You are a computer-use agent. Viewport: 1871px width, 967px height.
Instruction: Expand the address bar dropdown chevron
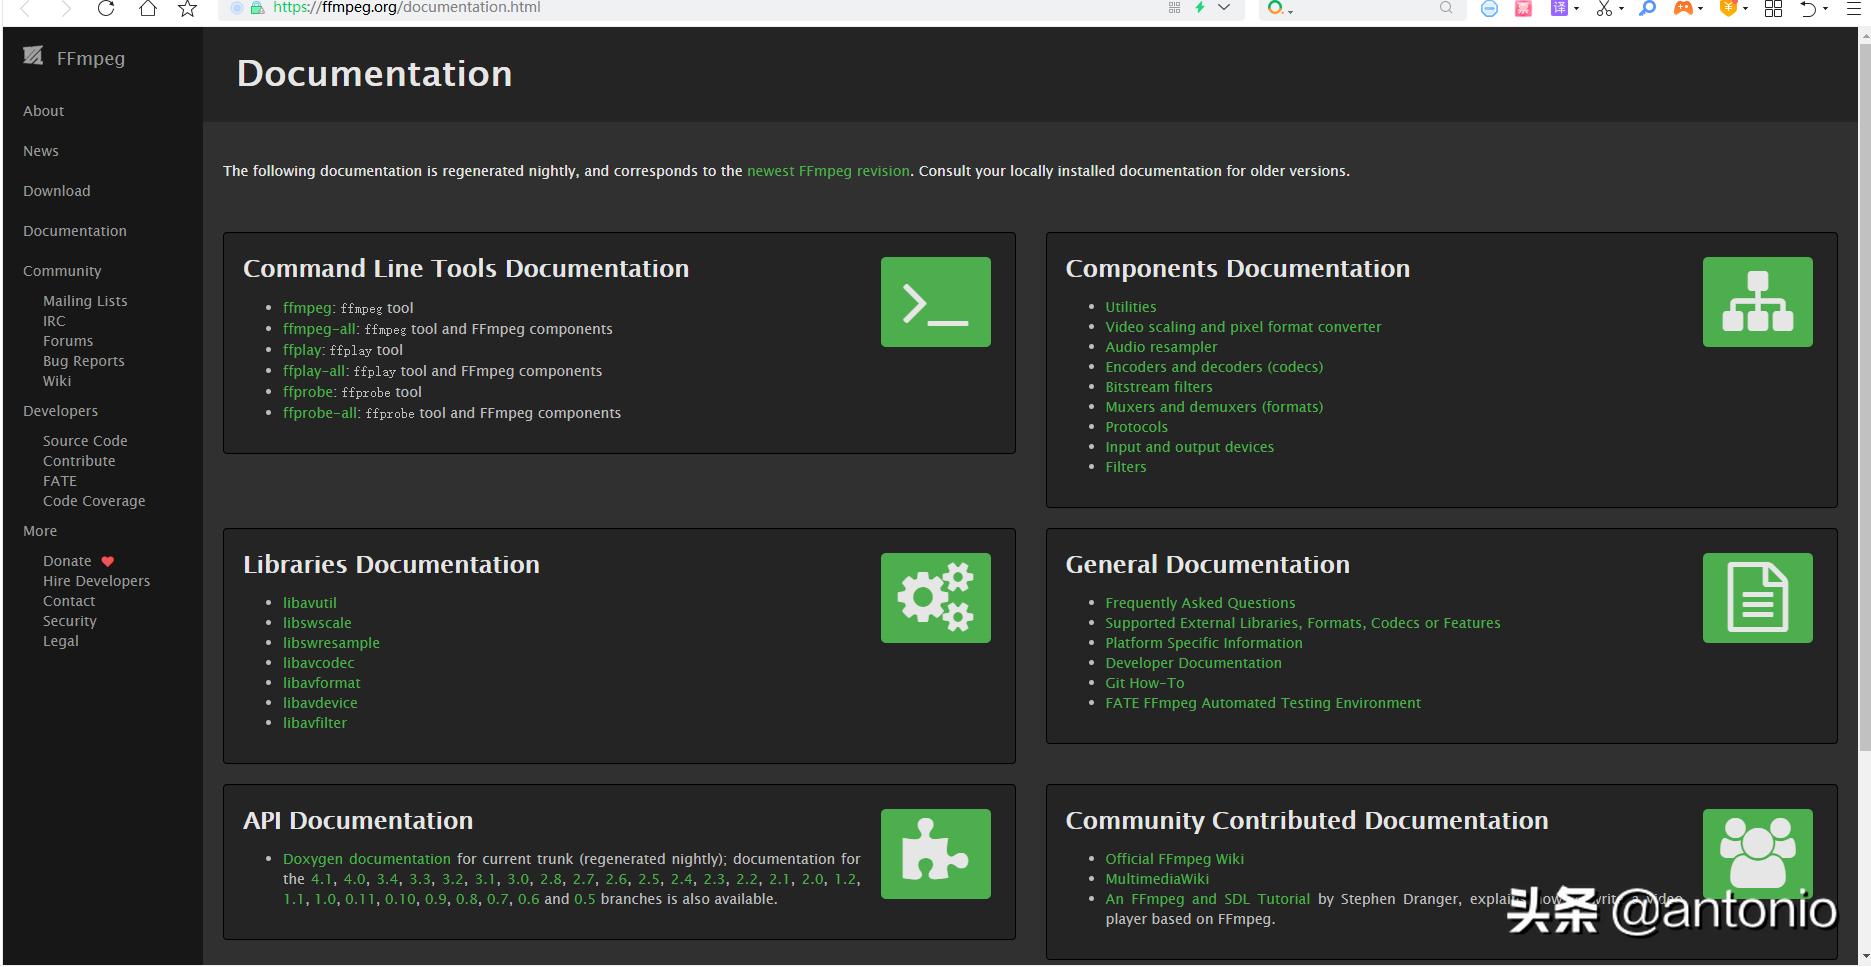1224,8
